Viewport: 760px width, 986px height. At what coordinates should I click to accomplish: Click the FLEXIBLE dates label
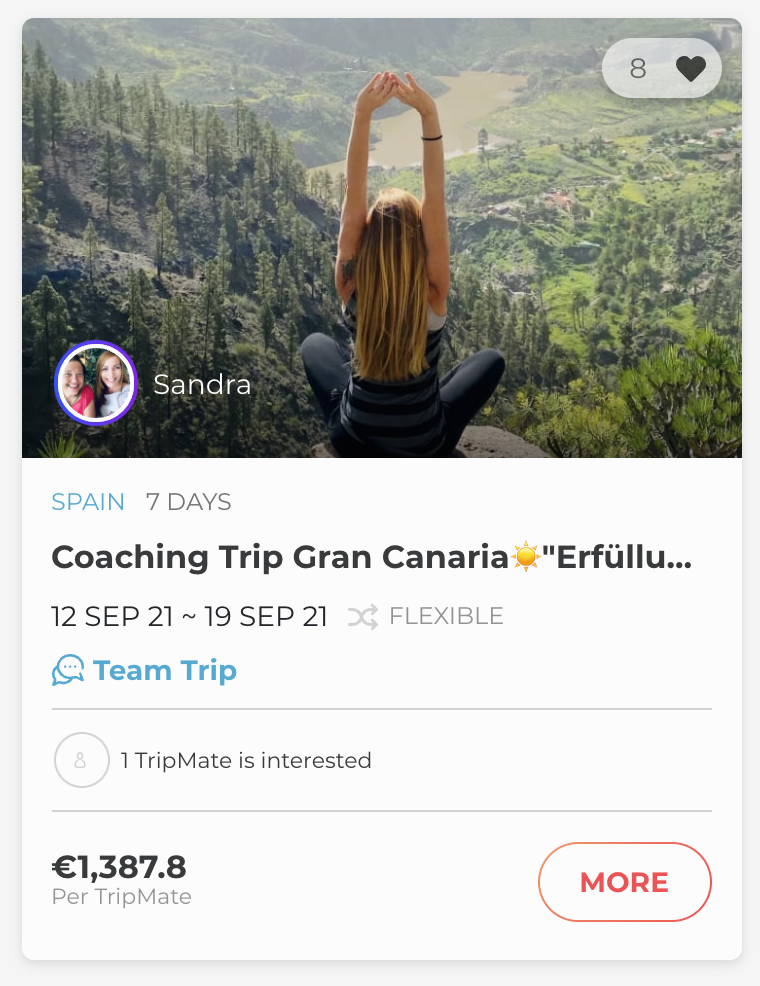[446, 617]
